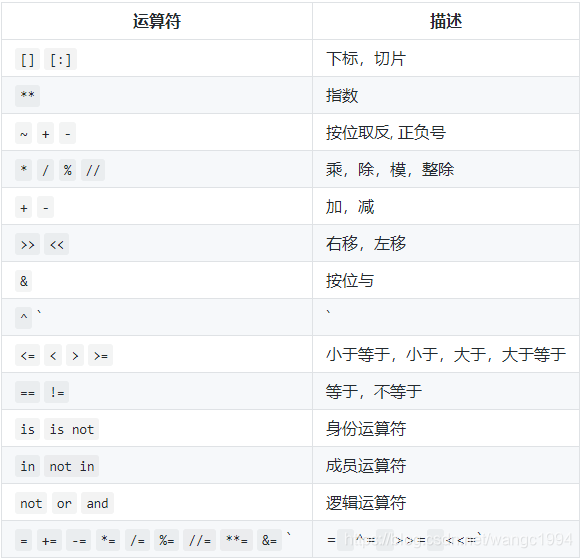This screenshot has height=558, width=582.
Task: Select the 'or' logical operator chip
Action: pyautogui.click(x=64, y=503)
